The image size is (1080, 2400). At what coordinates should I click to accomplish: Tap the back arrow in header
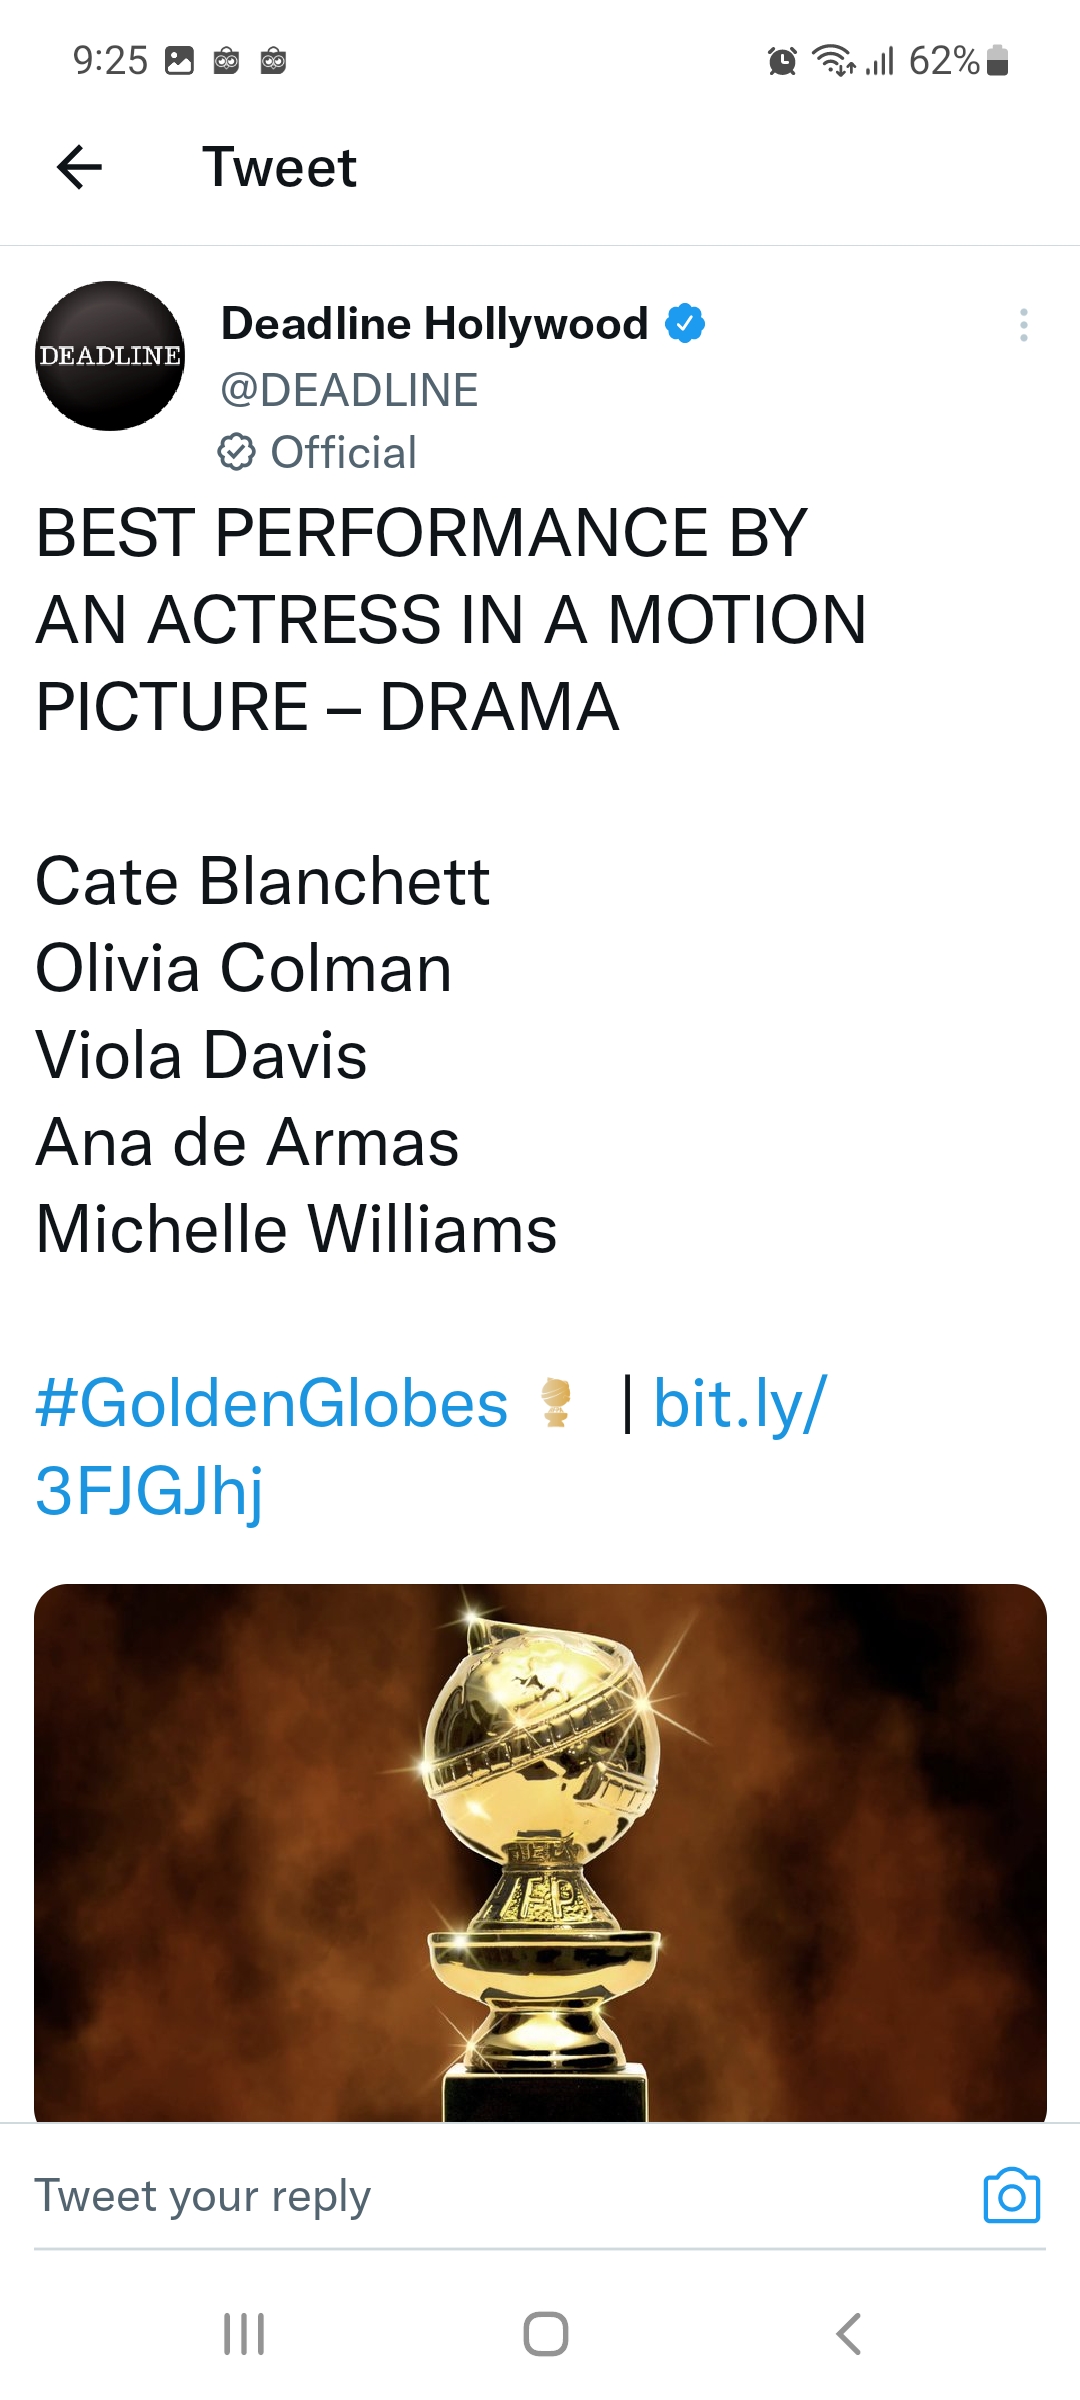[x=80, y=167]
